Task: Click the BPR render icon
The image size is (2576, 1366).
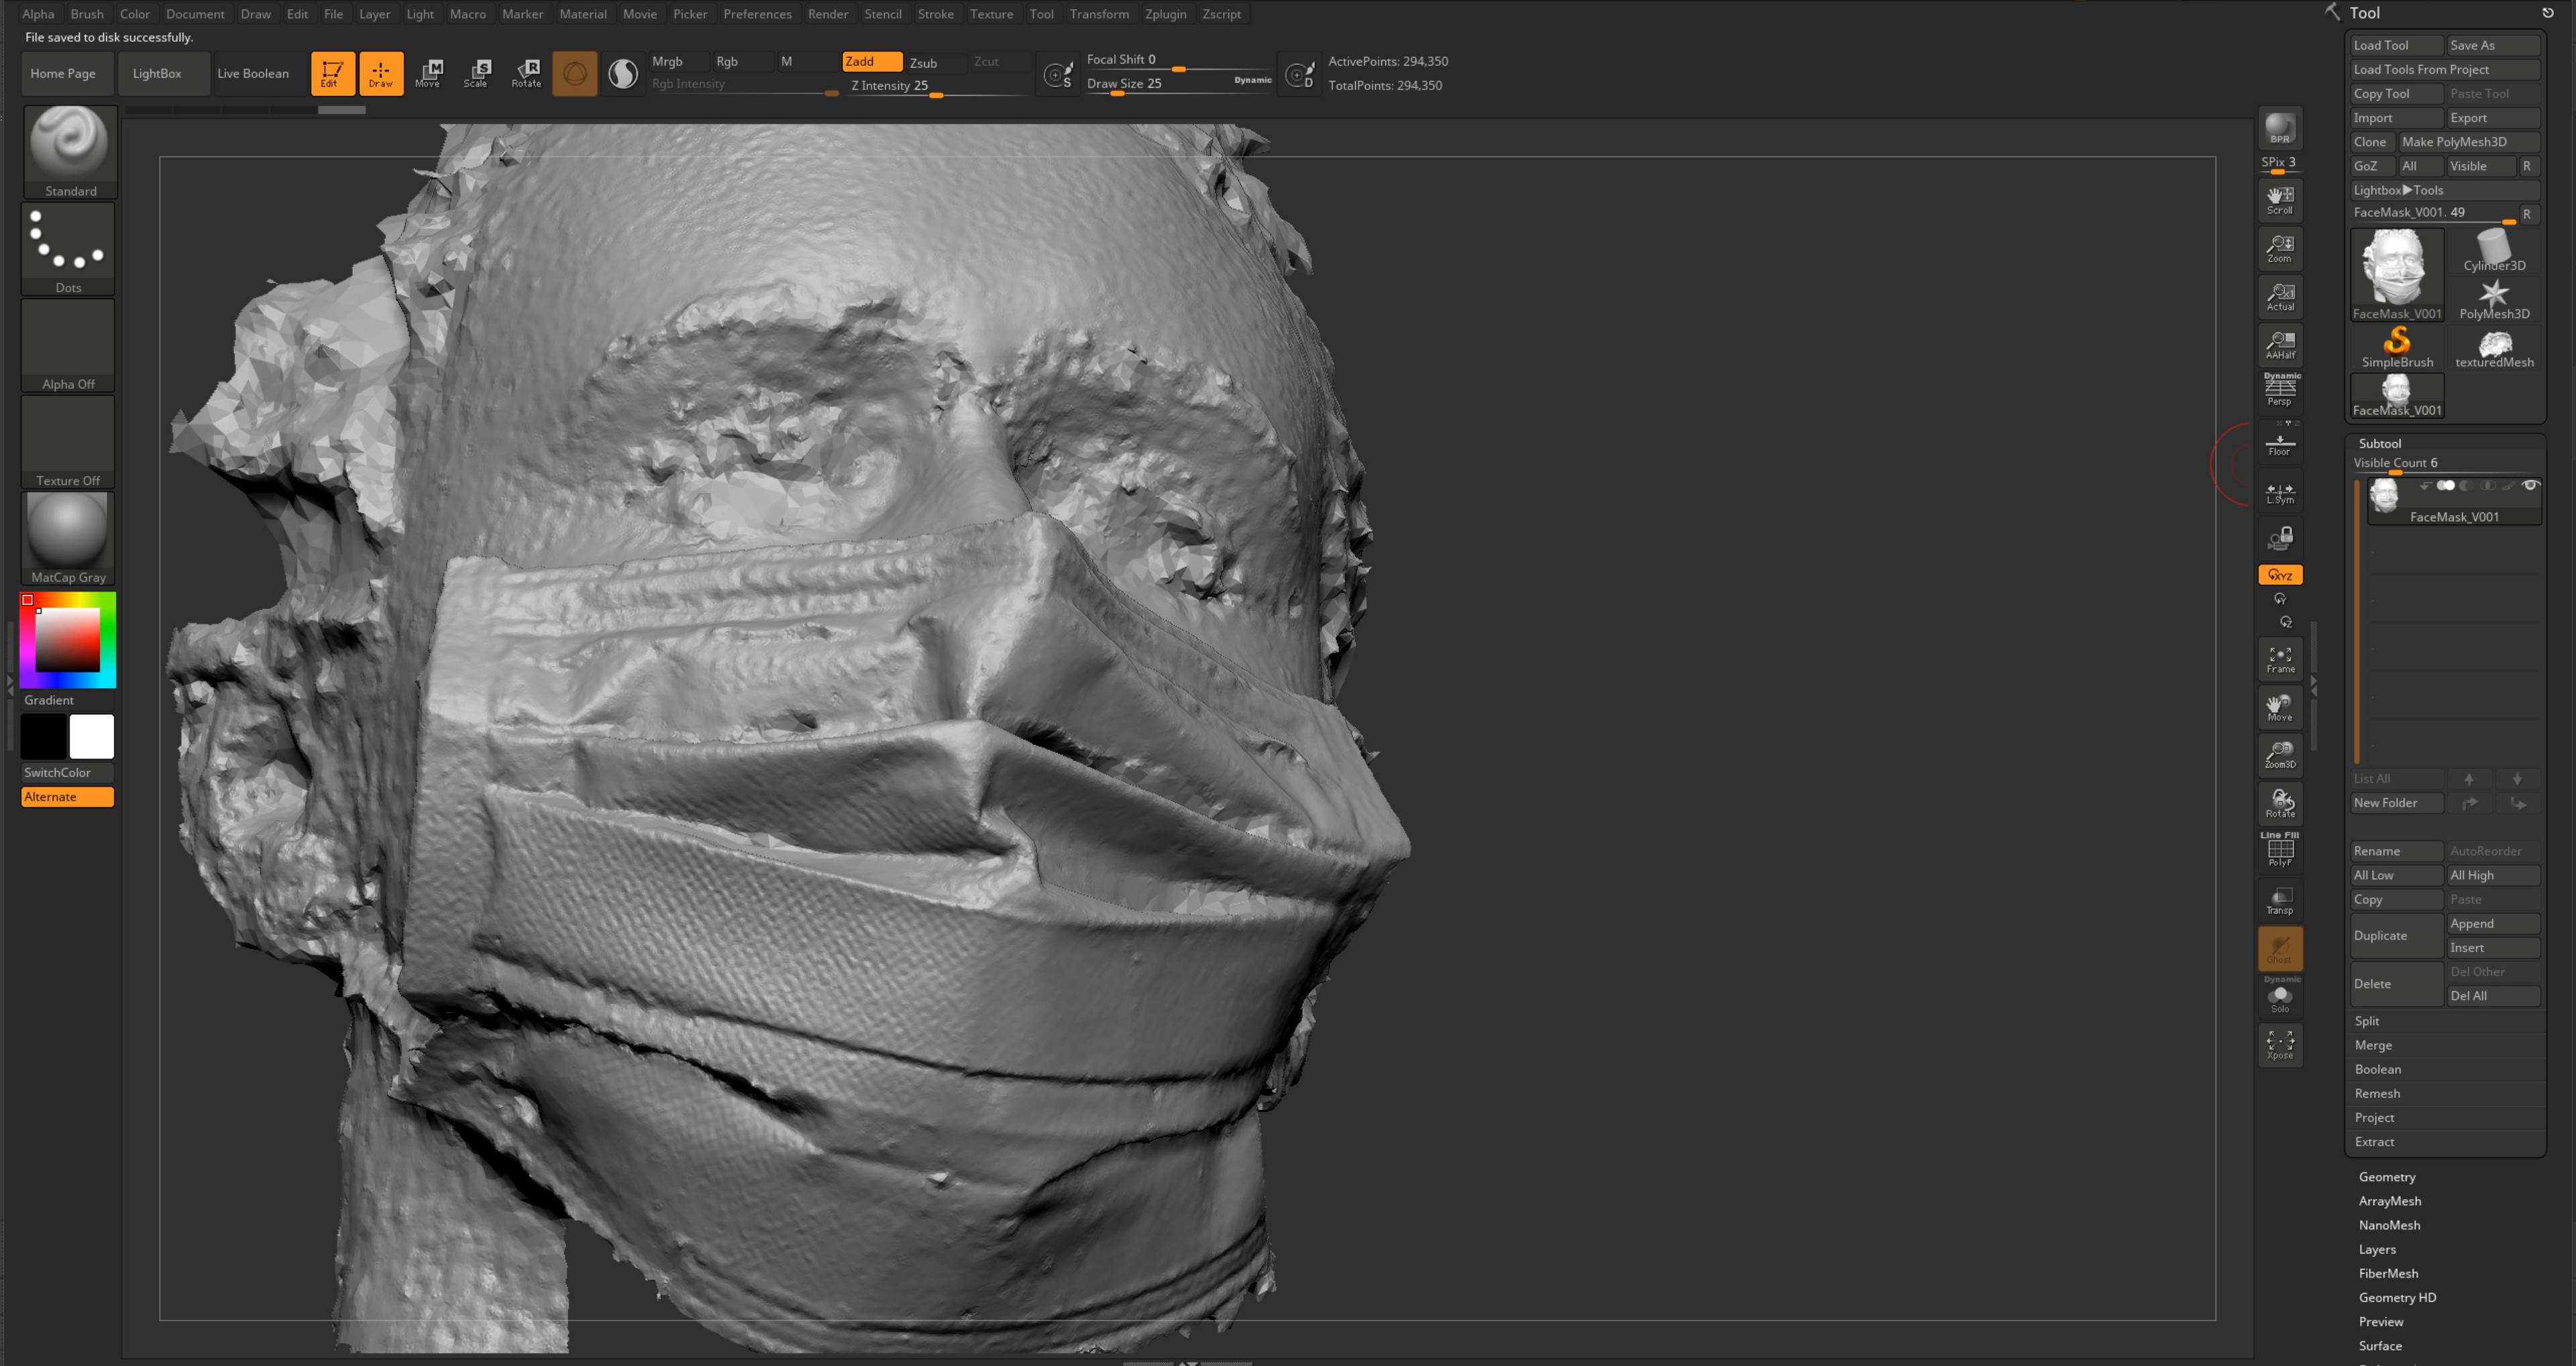Action: point(2280,128)
